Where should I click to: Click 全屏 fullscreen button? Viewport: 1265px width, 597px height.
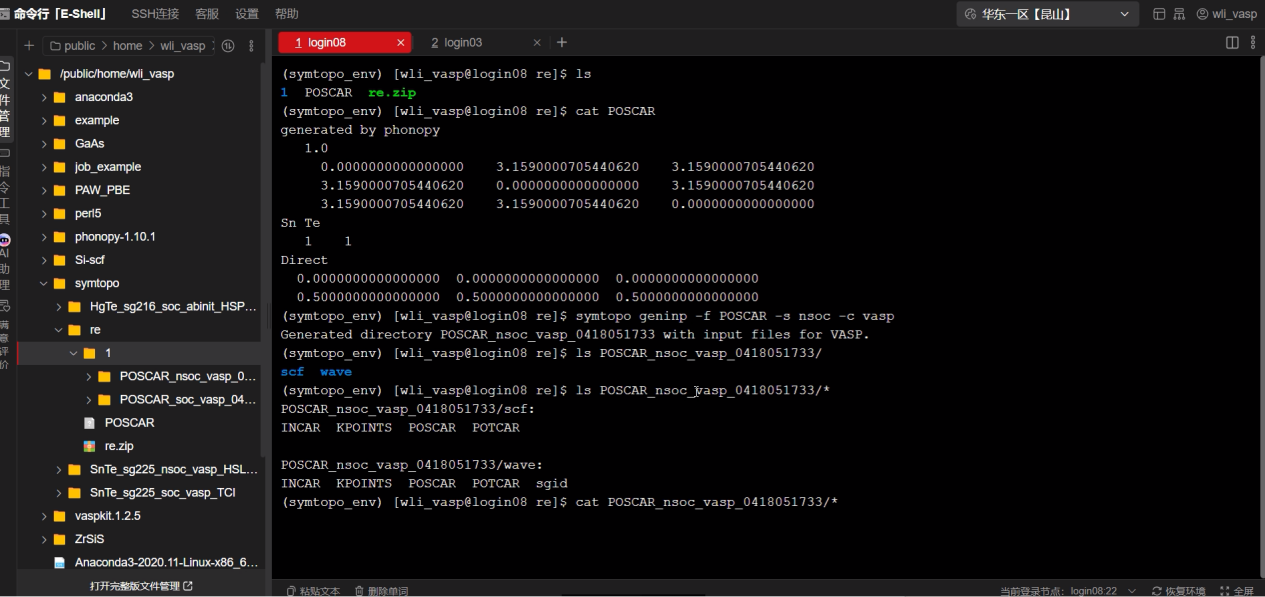[x=1235, y=591]
